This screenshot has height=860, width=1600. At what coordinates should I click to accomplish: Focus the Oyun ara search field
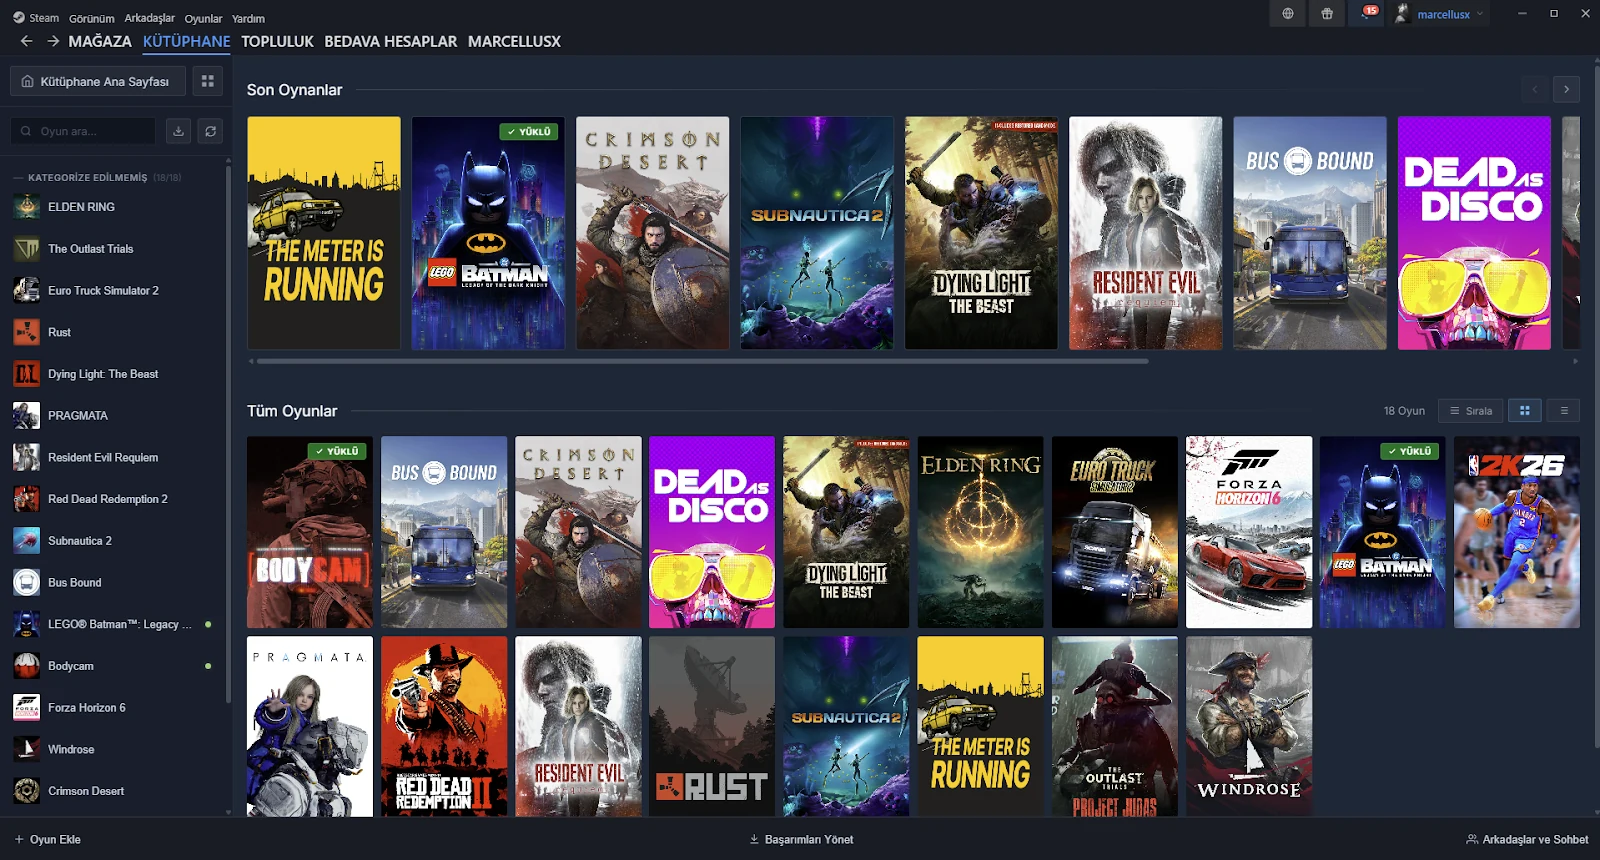(x=83, y=131)
